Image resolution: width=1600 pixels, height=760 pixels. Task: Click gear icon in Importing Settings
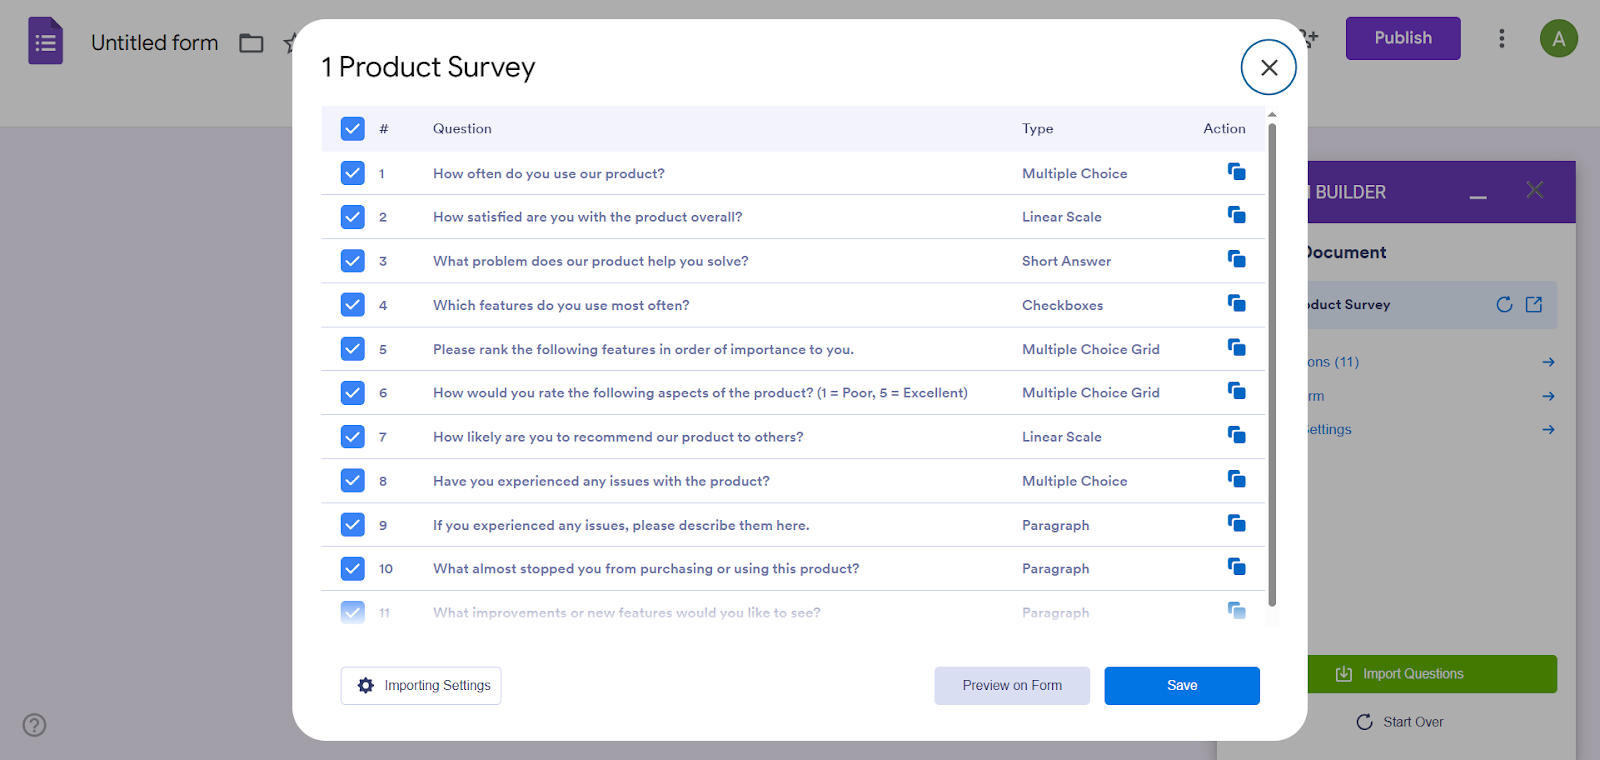click(366, 685)
